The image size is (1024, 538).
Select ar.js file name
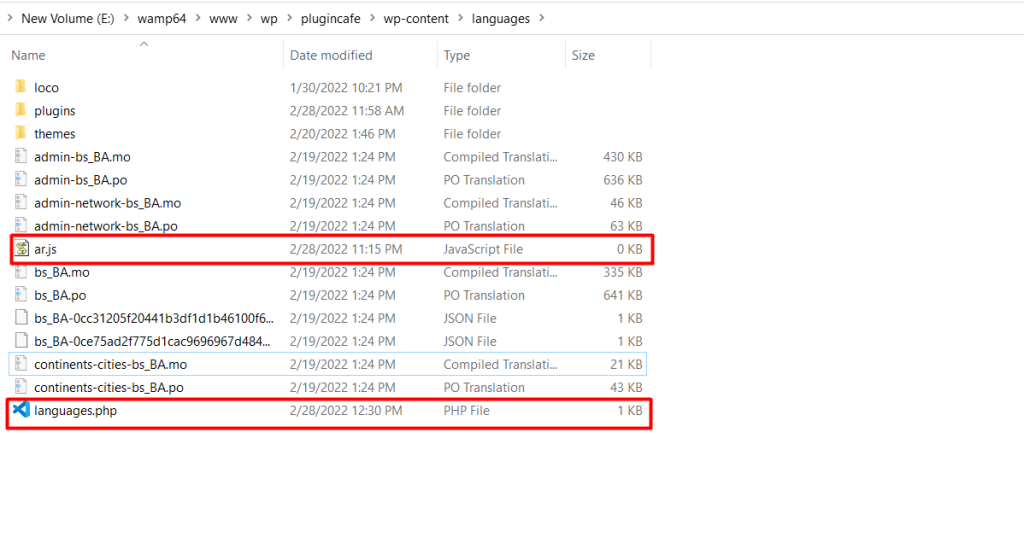click(x=46, y=249)
